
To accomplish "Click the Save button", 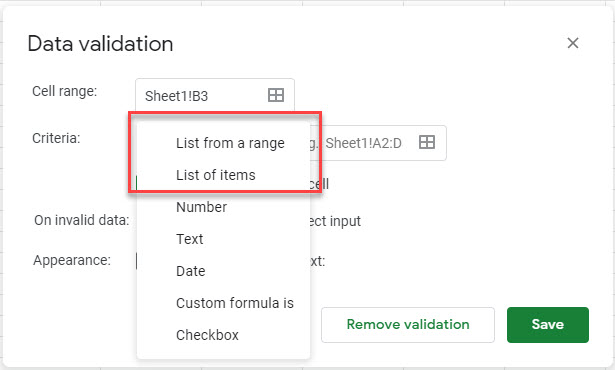I will [548, 324].
